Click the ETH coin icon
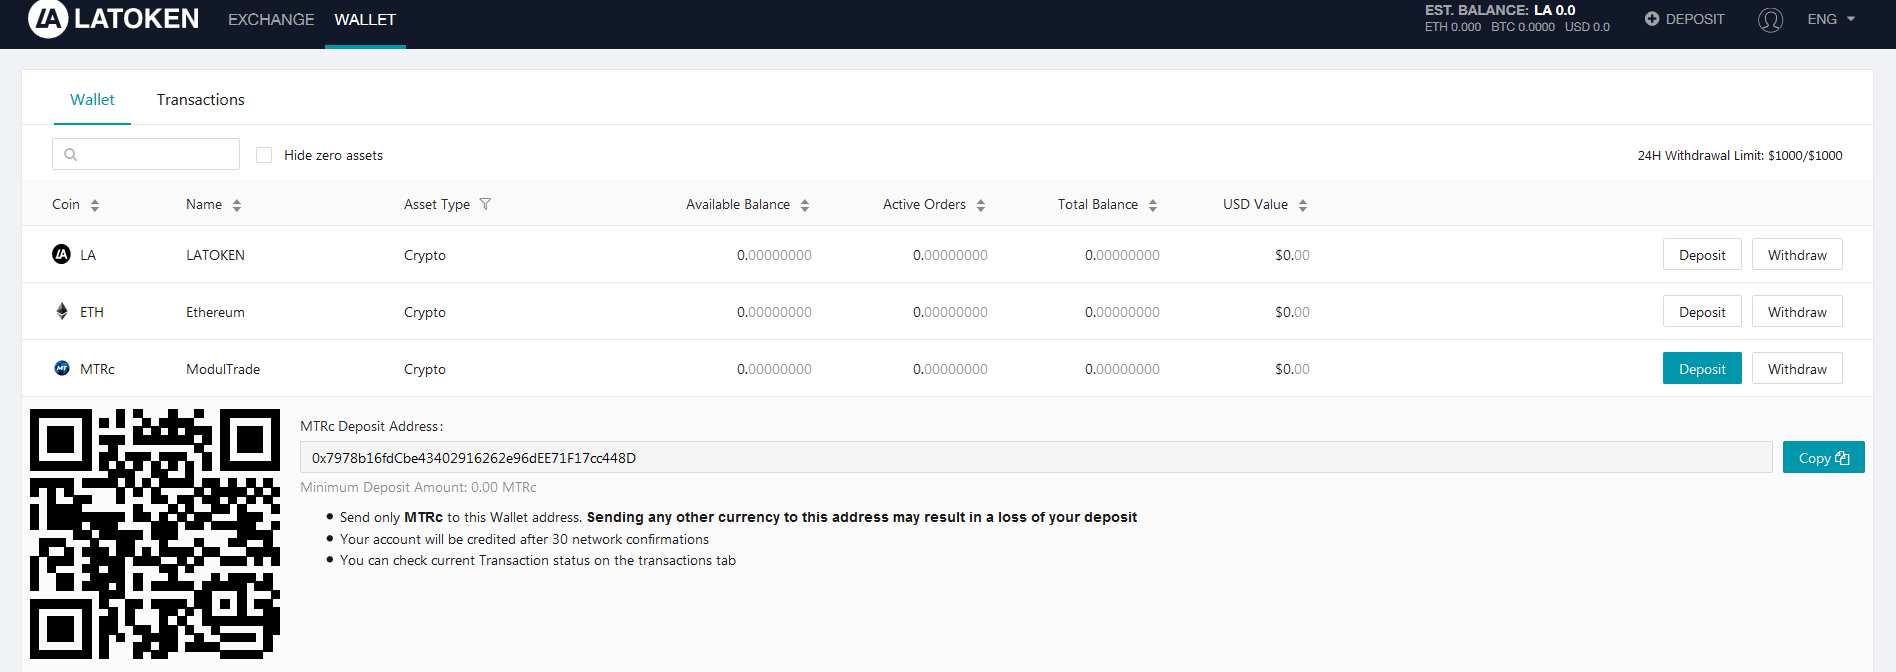The width and height of the screenshot is (1896, 672). point(62,311)
